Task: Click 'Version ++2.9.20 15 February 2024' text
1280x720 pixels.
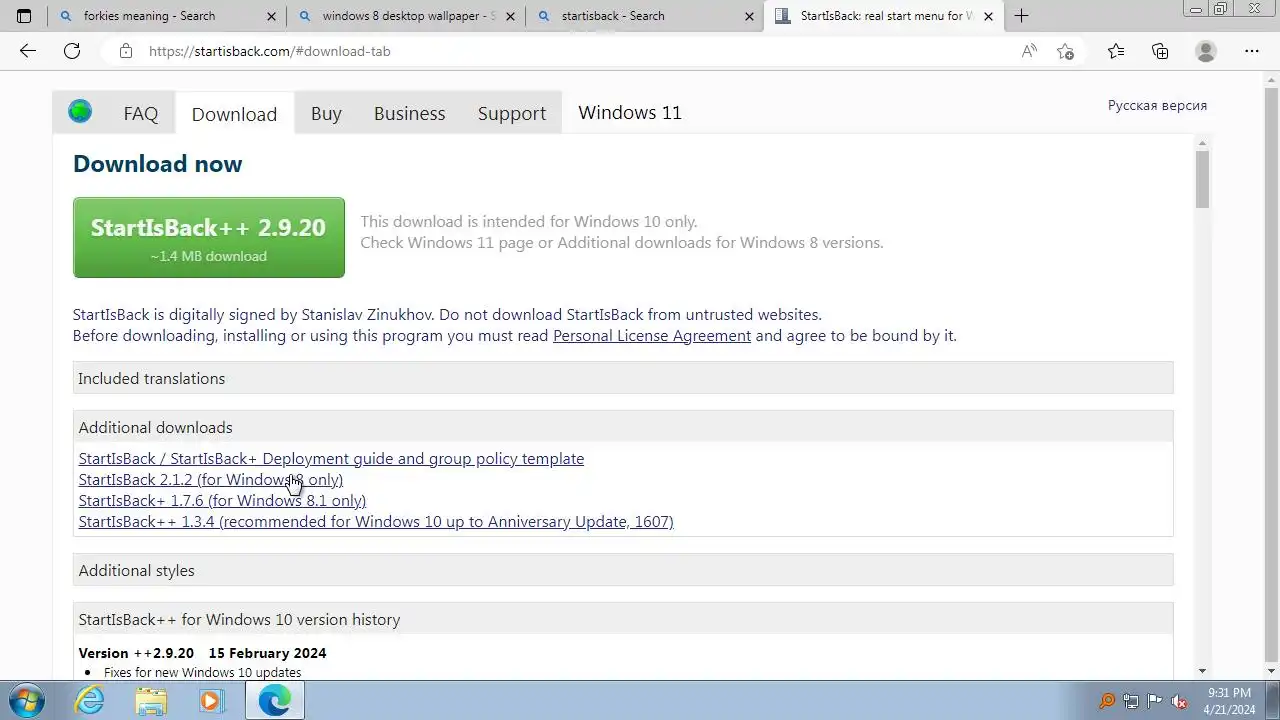Action: 202,653
